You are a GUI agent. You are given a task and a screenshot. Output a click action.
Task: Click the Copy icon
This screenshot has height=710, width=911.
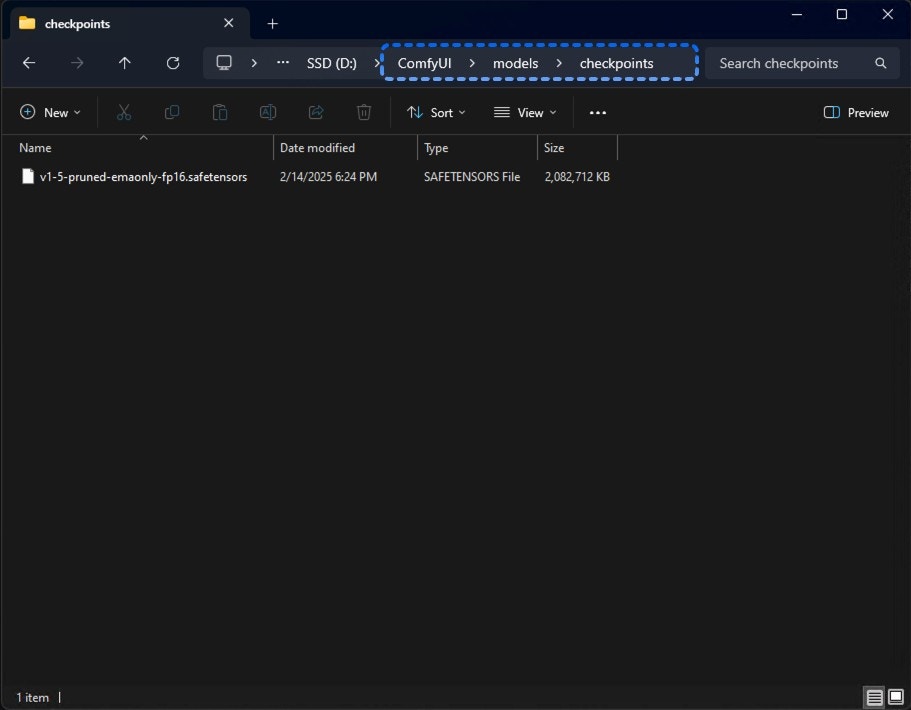(171, 112)
